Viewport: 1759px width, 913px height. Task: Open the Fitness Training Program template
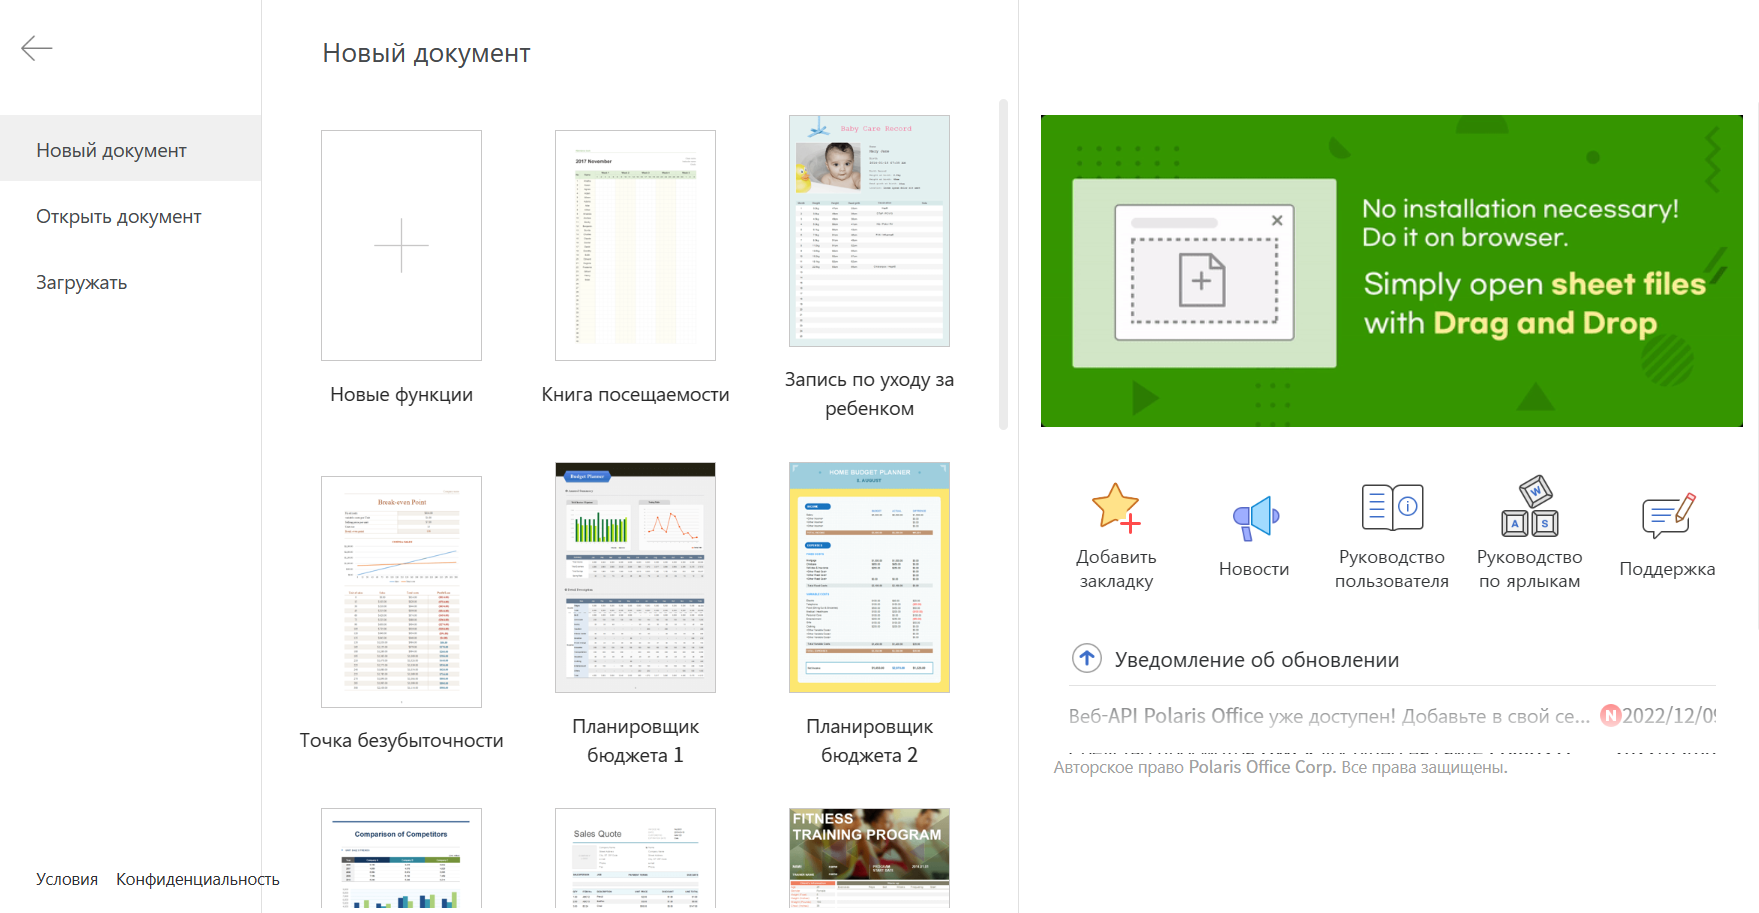pos(869,858)
